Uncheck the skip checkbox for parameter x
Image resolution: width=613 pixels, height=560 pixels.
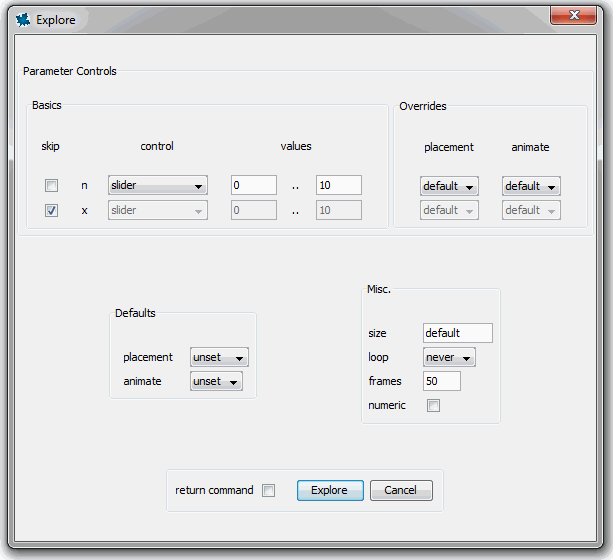pyautogui.click(x=51, y=210)
